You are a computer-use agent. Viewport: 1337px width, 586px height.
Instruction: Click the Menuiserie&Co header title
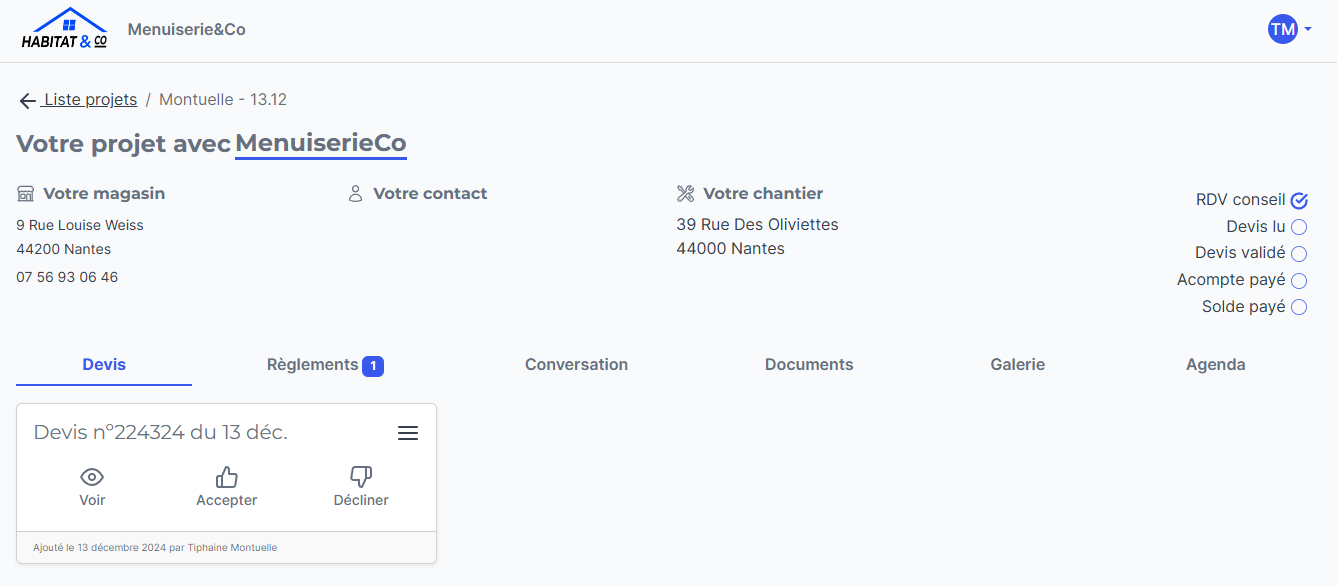coord(187,30)
